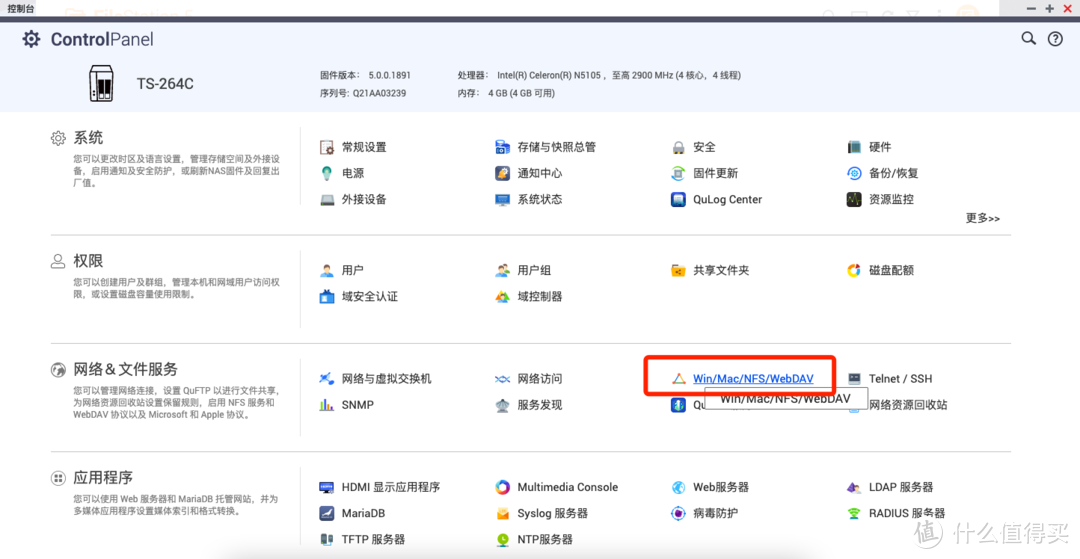Open 网络与虚拟交换机 network switch icon
Image resolution: width=1080 pixels, height=559 pixels.
[326, 379]
